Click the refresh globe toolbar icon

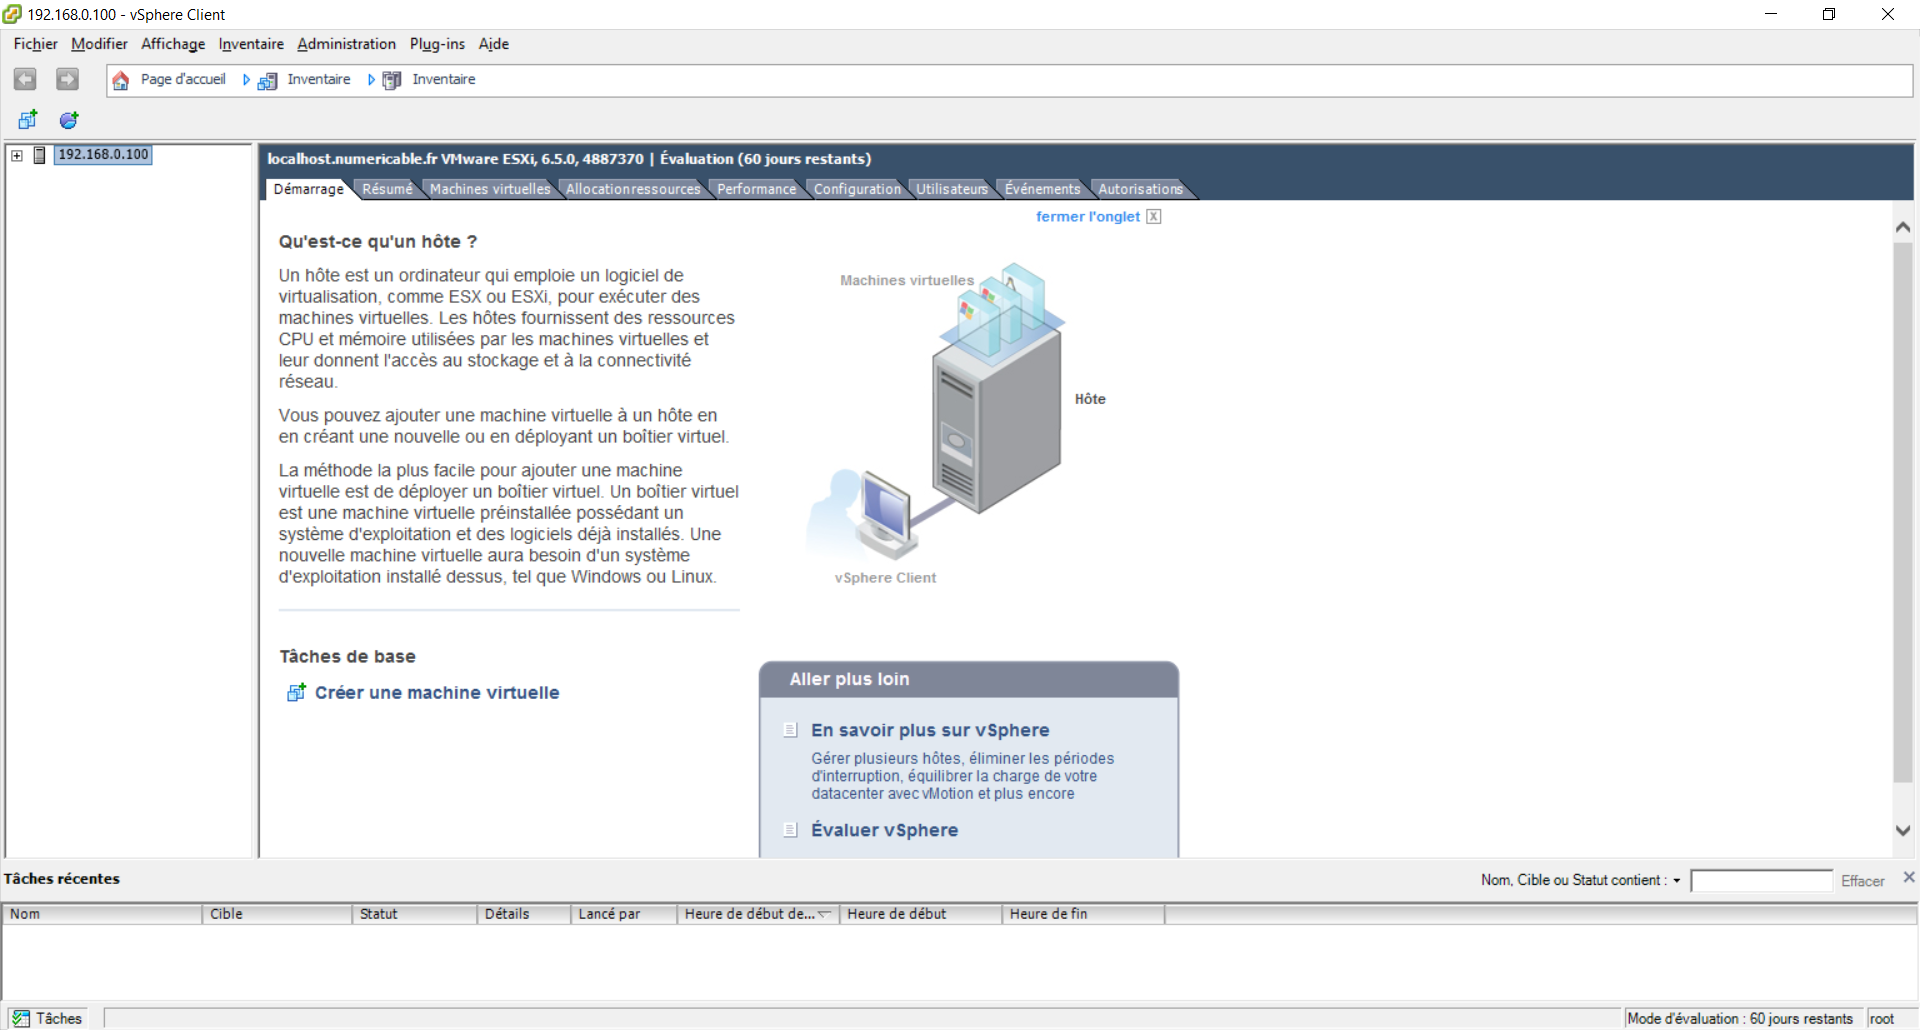point(69,120)
